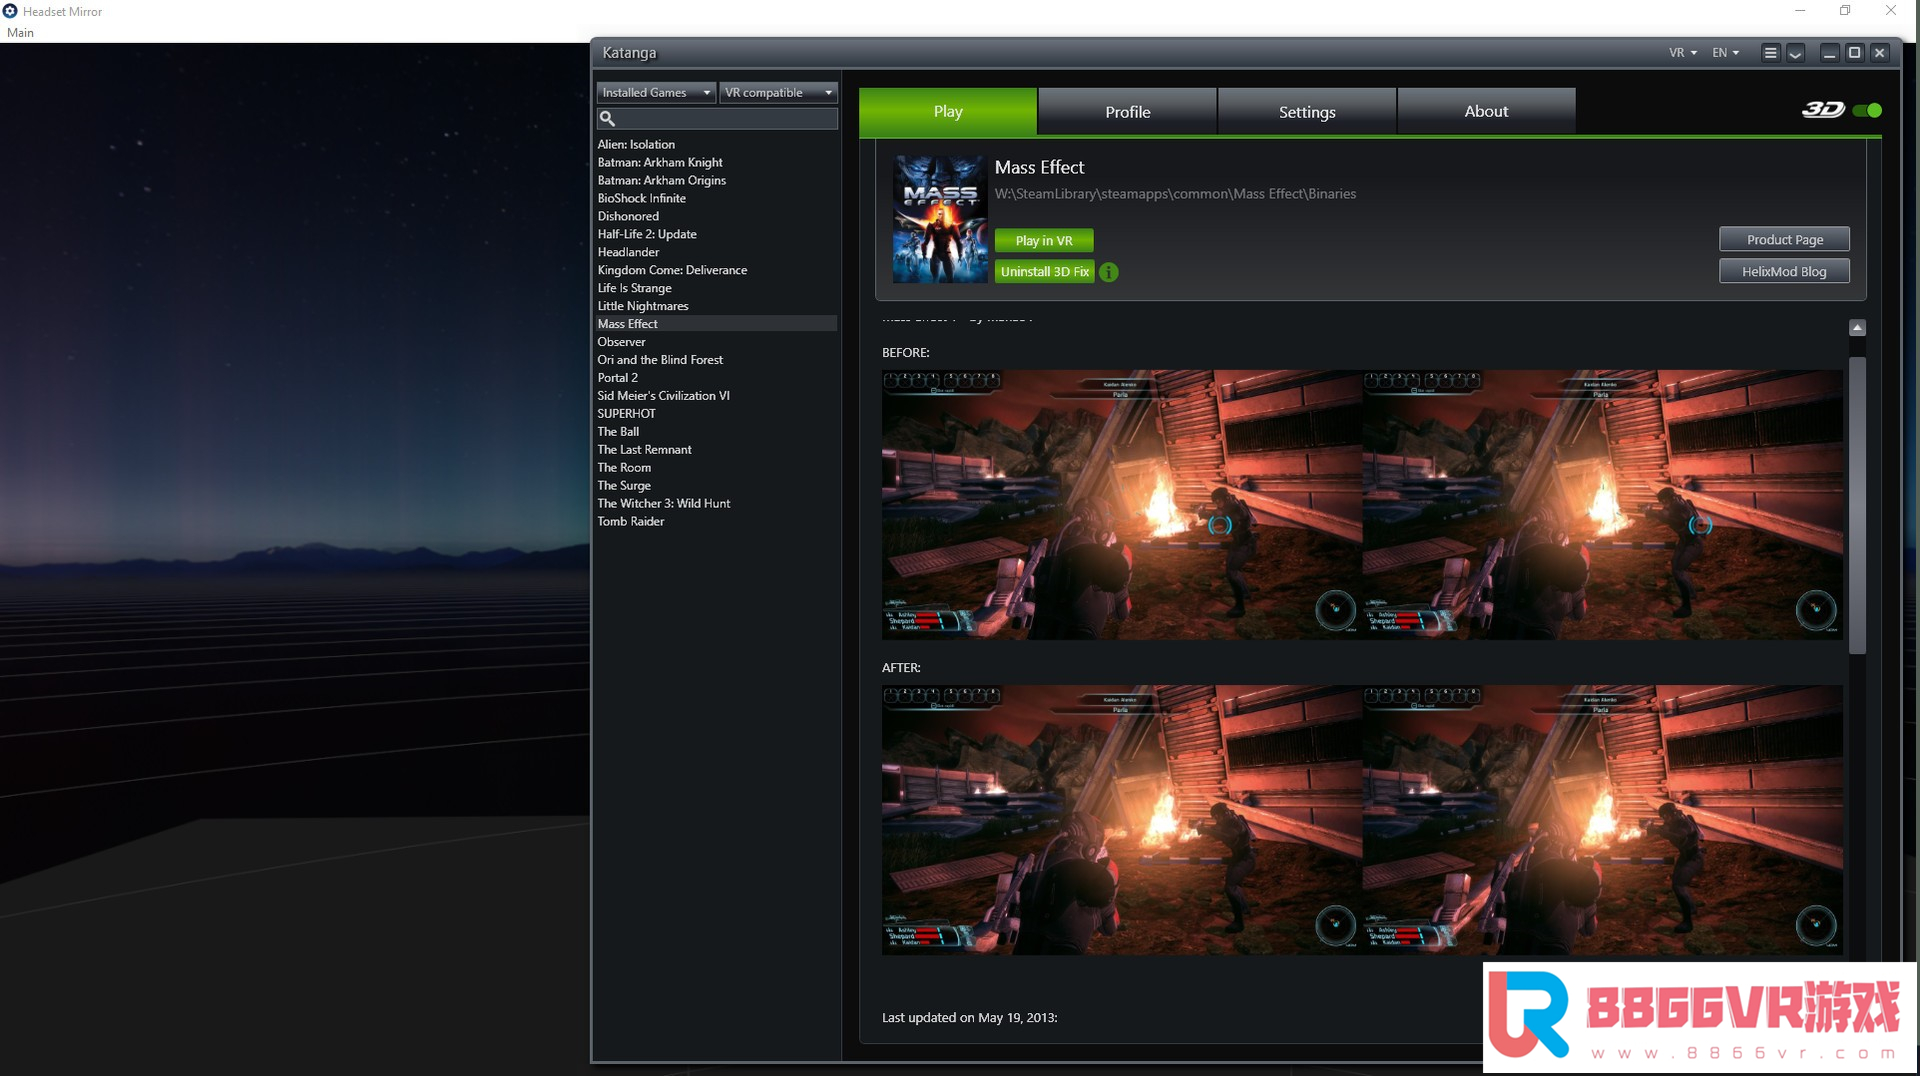Select The Witcher 3: Wild Hunt

(716, 504)
